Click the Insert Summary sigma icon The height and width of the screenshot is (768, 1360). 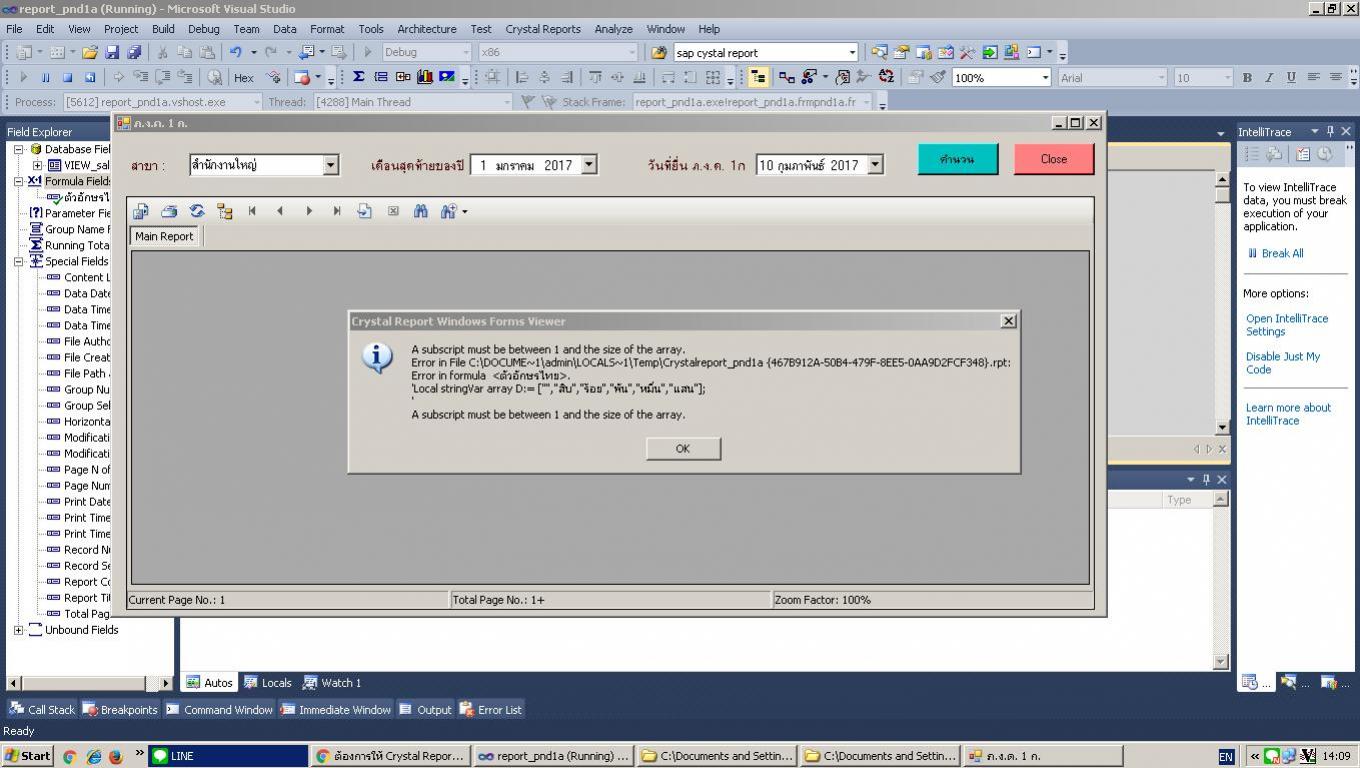coord(358,77)
